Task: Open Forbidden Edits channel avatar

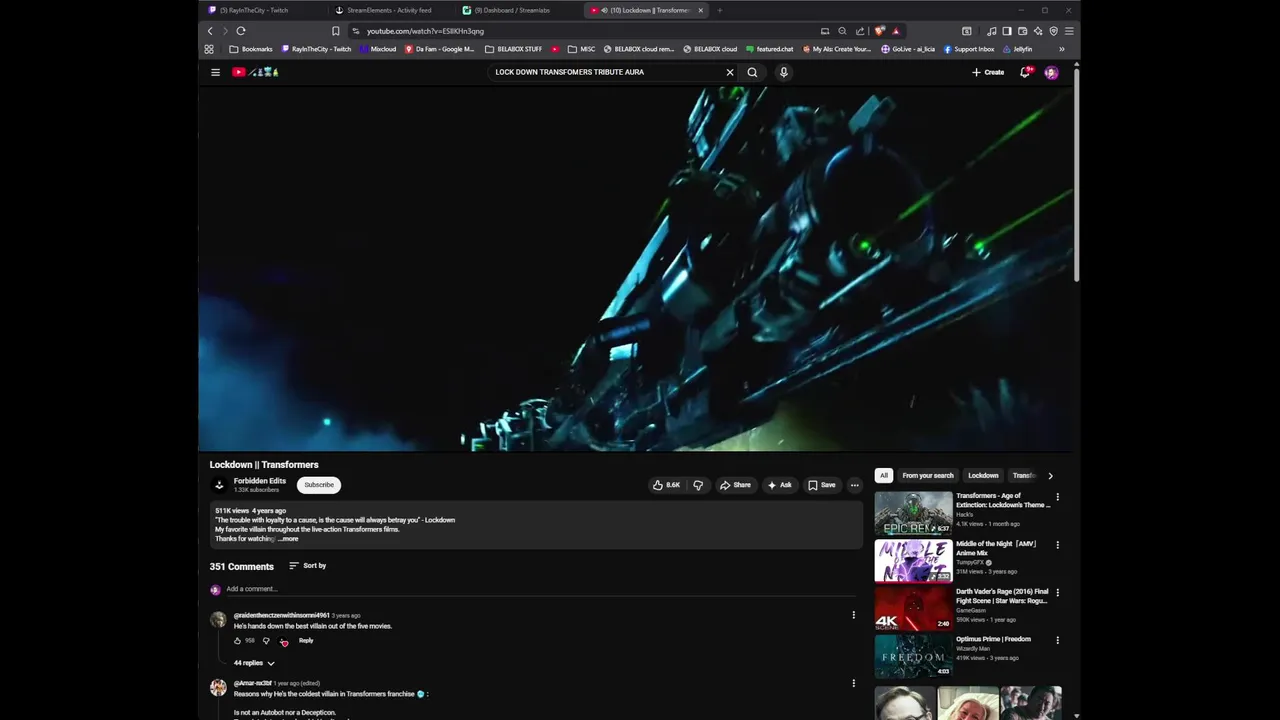Action: click(x=219, y=485)
